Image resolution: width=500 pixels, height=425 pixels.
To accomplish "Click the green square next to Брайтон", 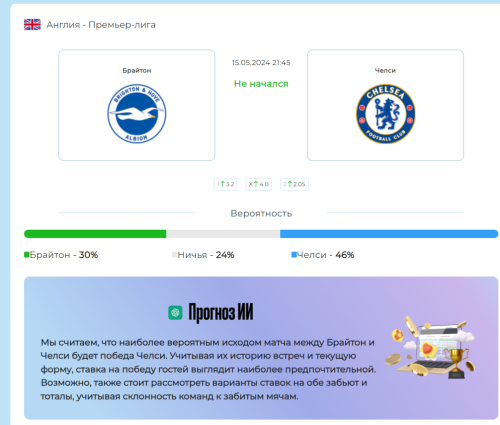I will (27, 255).
